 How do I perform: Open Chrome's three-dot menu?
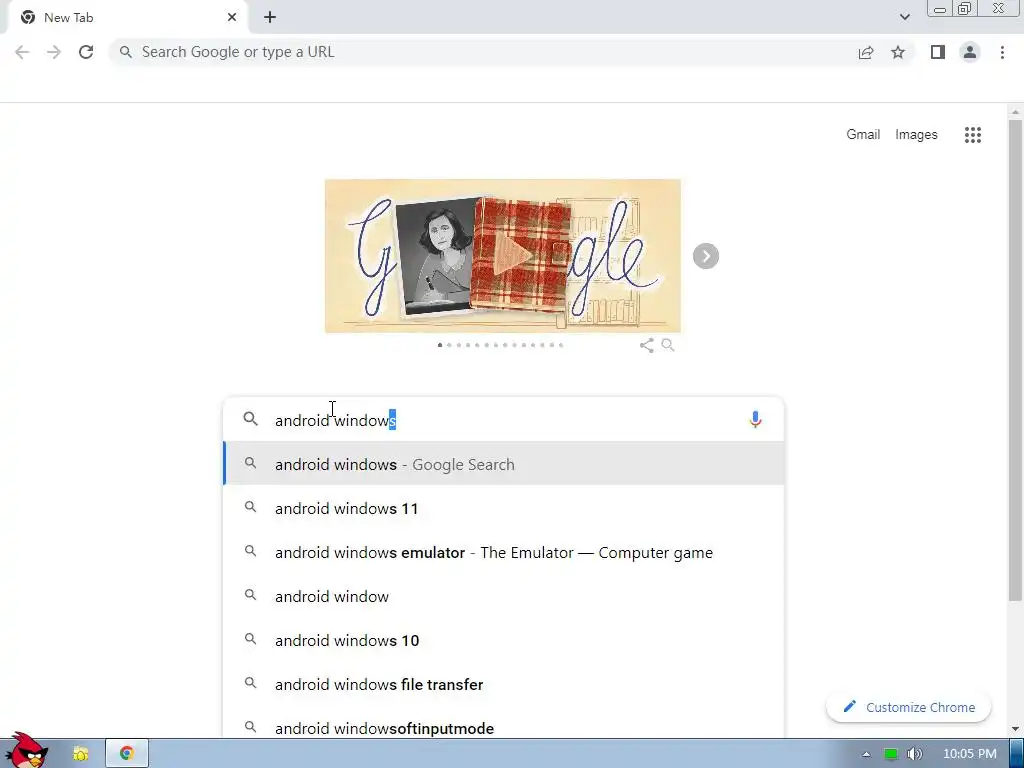coord(1002,52)
